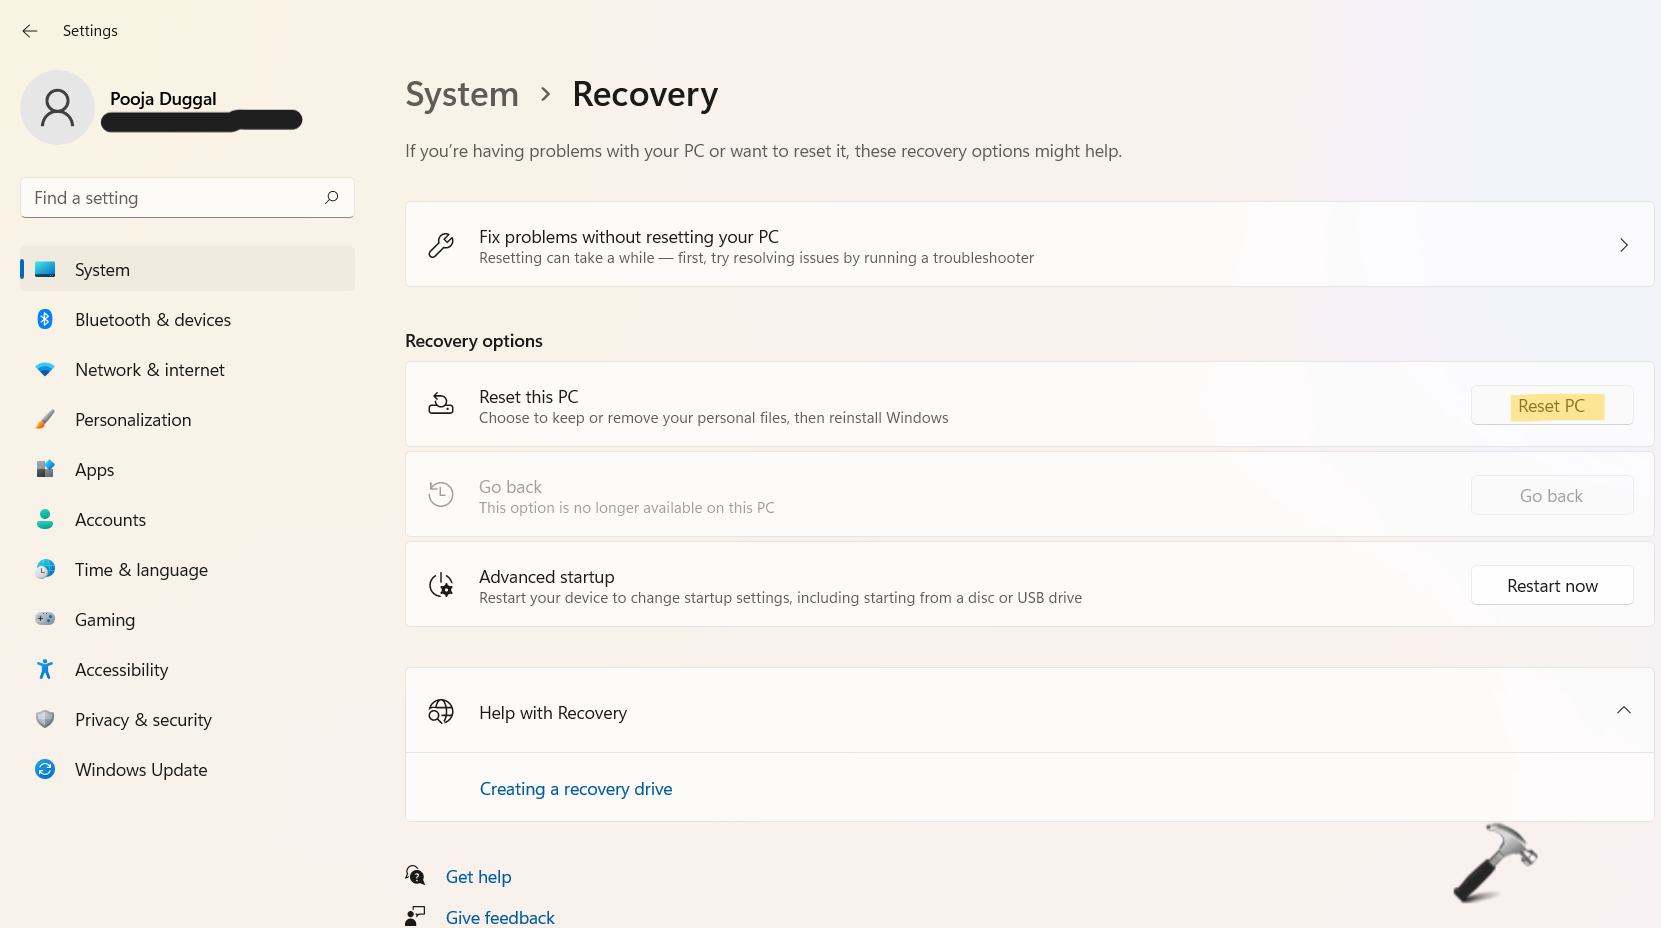
Task: Open Personalization settings
Action: [x=133, y=420]
